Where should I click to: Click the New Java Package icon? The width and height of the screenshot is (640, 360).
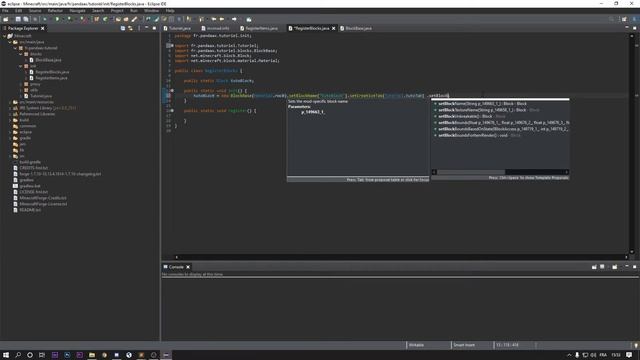pos(97,19)
